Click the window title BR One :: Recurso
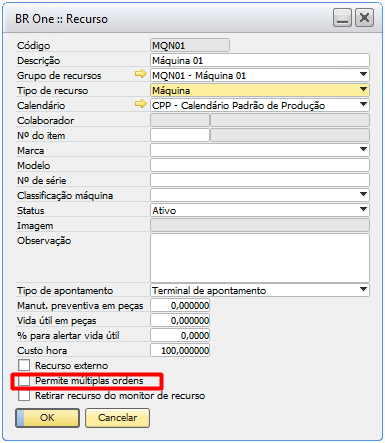Viewport: 385px width, 443px height. click(x=61, y=19)
